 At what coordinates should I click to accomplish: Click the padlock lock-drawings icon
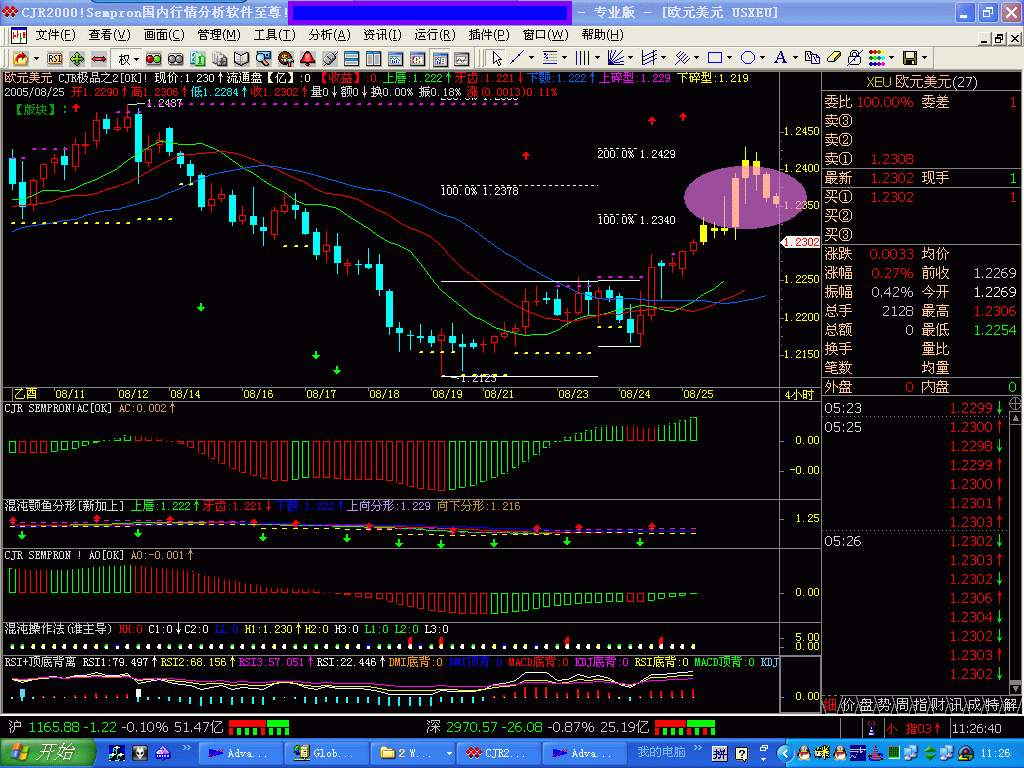(854, 59)
